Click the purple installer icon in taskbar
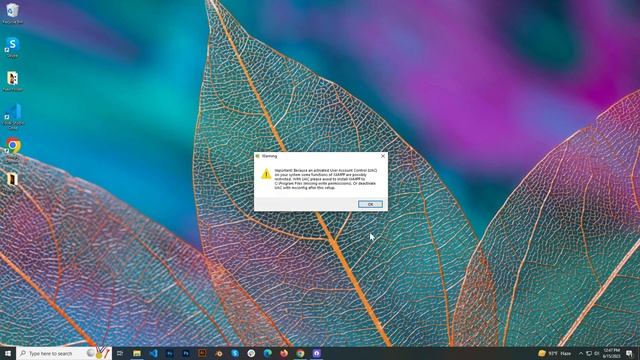 click(x=317, y=353)
